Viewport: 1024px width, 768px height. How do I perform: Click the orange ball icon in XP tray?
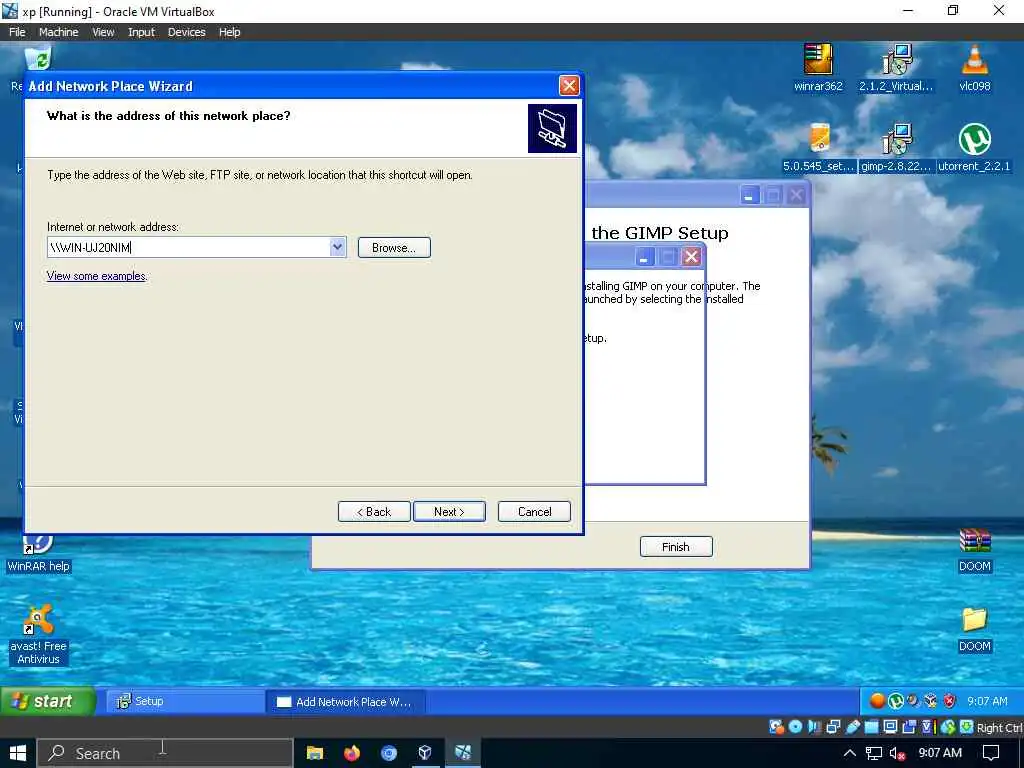coord(877,701)
